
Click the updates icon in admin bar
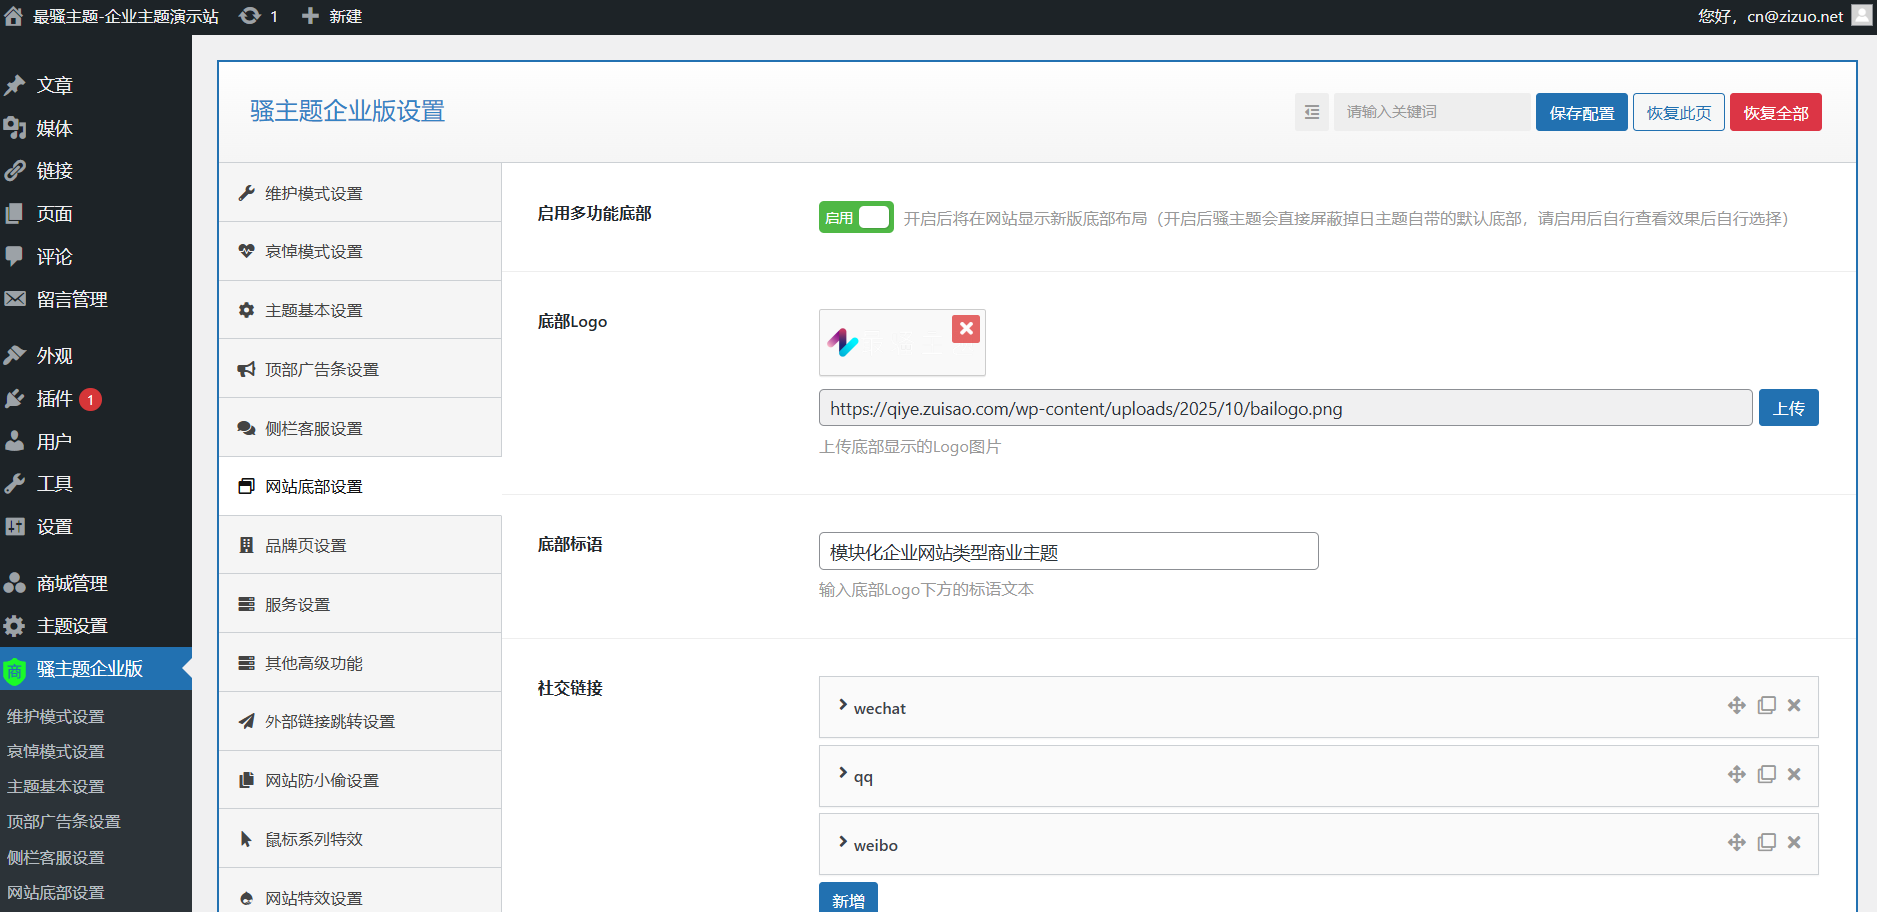point(250,16)
